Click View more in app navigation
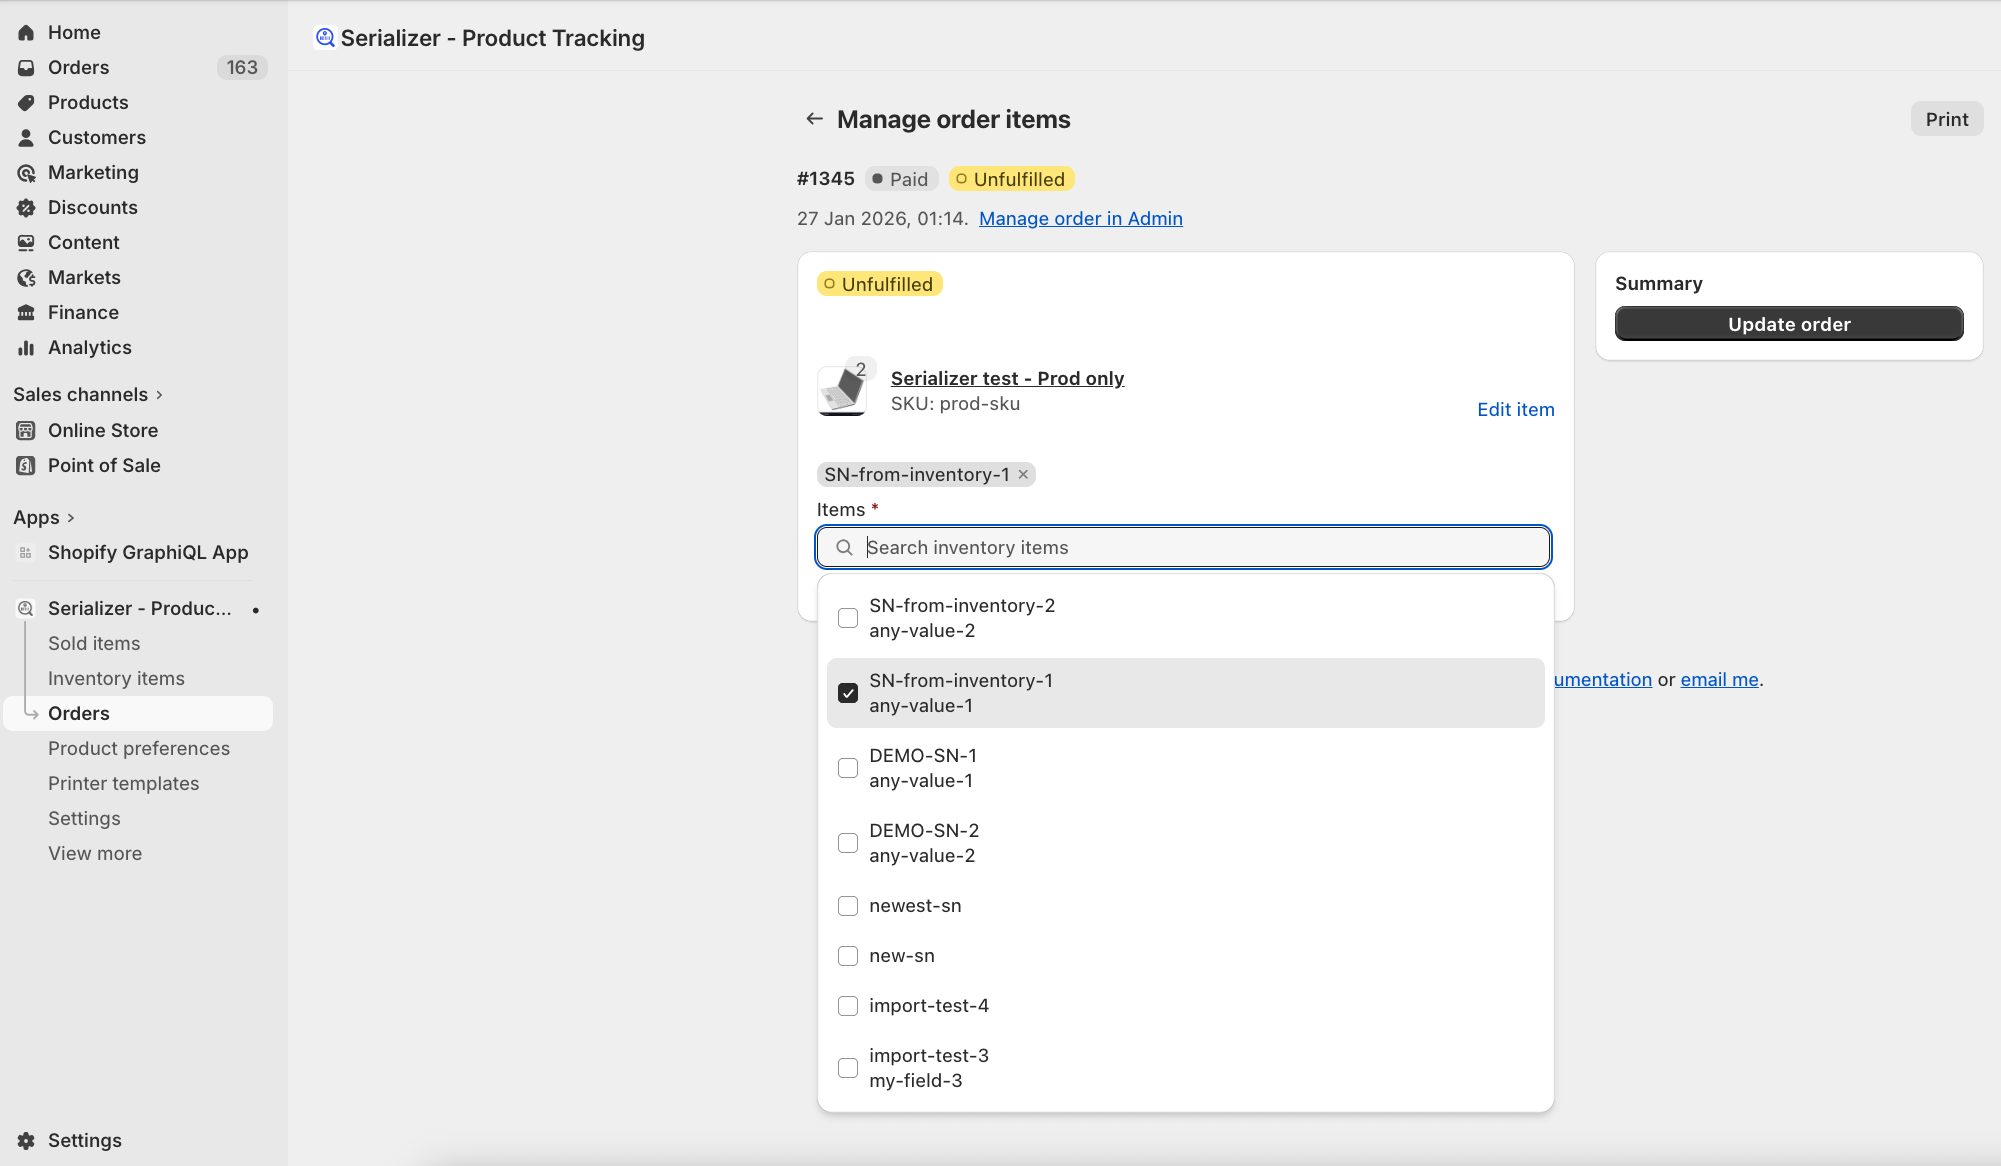 (95, 853)
